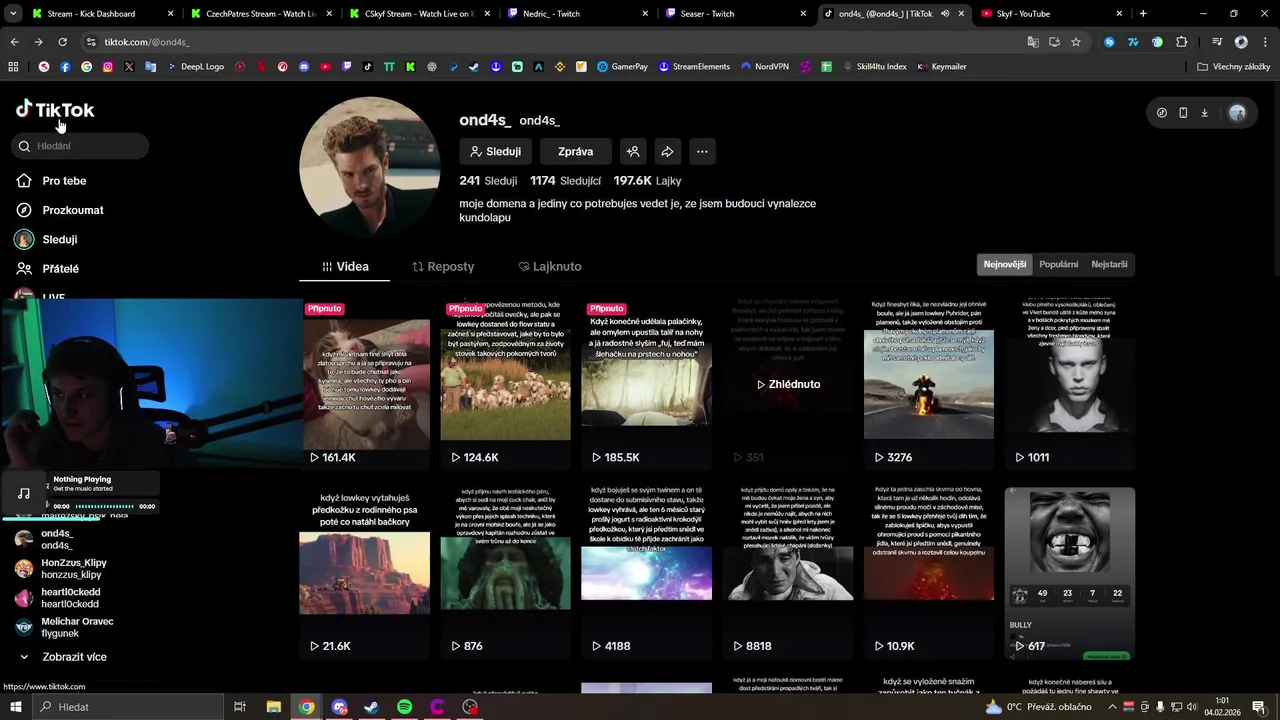Open the tab search dropdown in Chrome
1280x720 pixels.
(x=14, y=14)
